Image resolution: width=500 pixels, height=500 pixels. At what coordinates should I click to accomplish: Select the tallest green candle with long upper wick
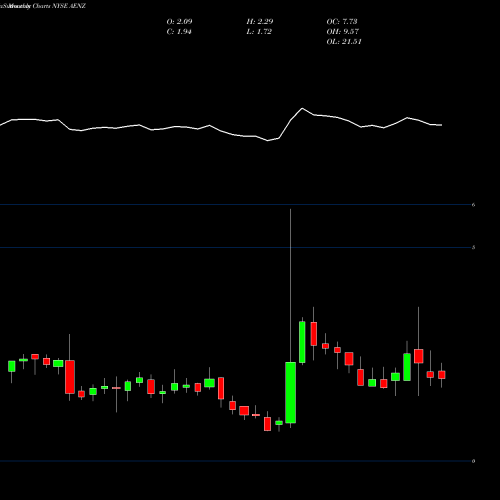(291, 392)
